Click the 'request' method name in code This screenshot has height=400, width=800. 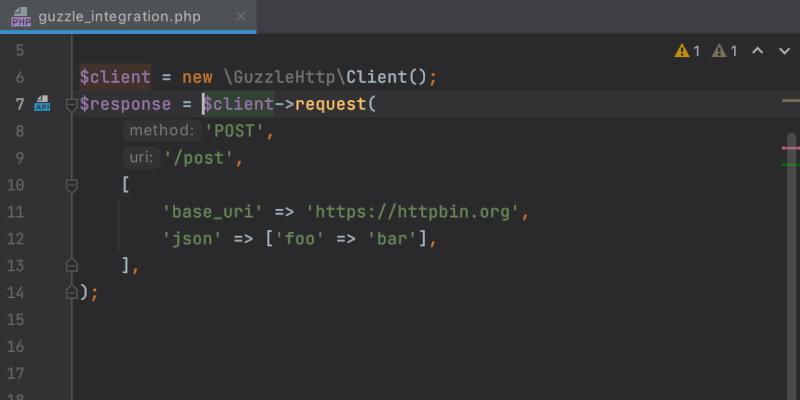(x=331, y=104)
